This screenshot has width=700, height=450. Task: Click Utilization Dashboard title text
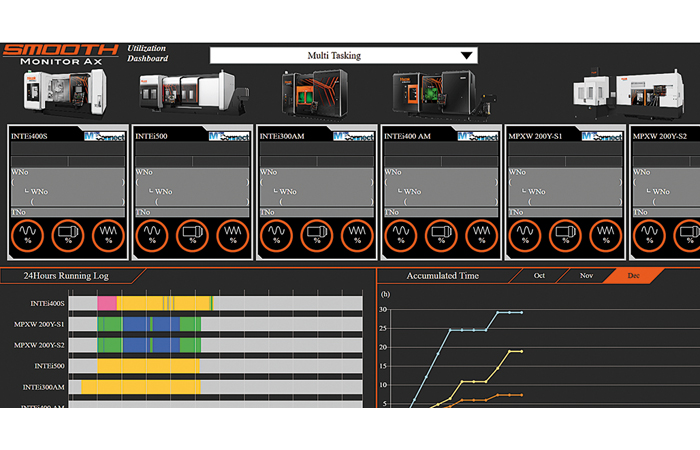point(147,53)
